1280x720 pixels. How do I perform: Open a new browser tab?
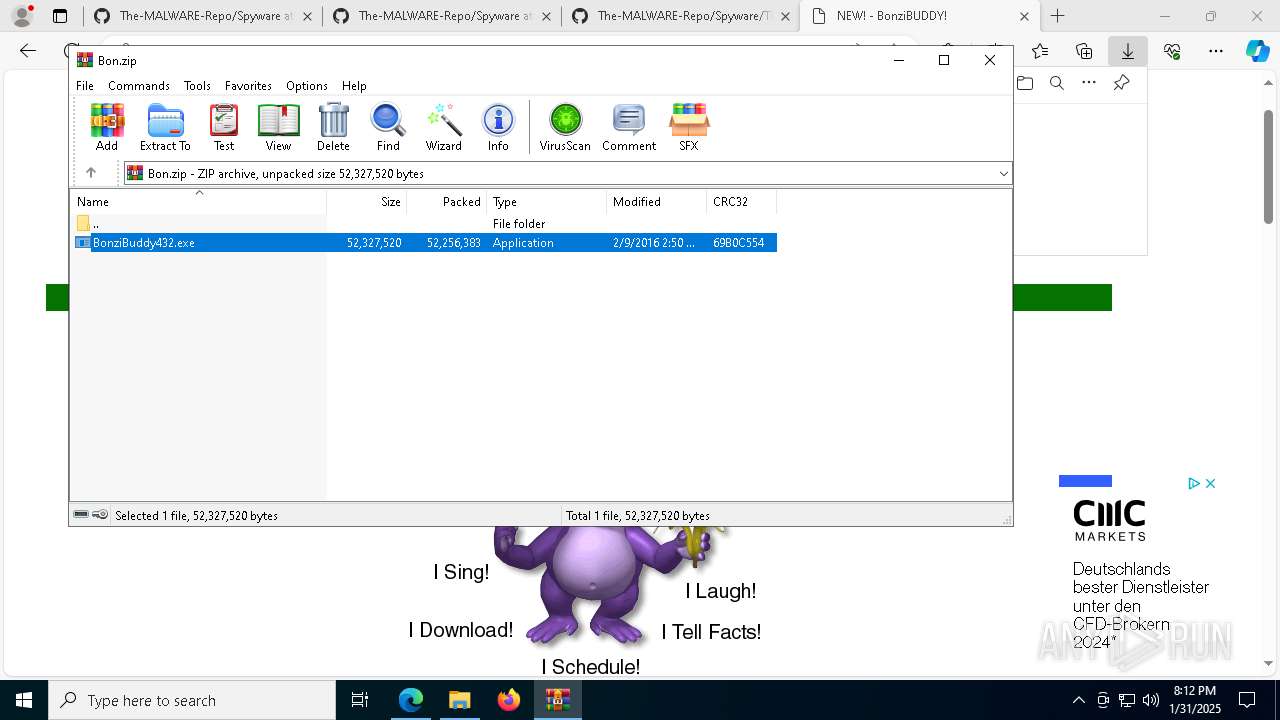click(1057, 16)
